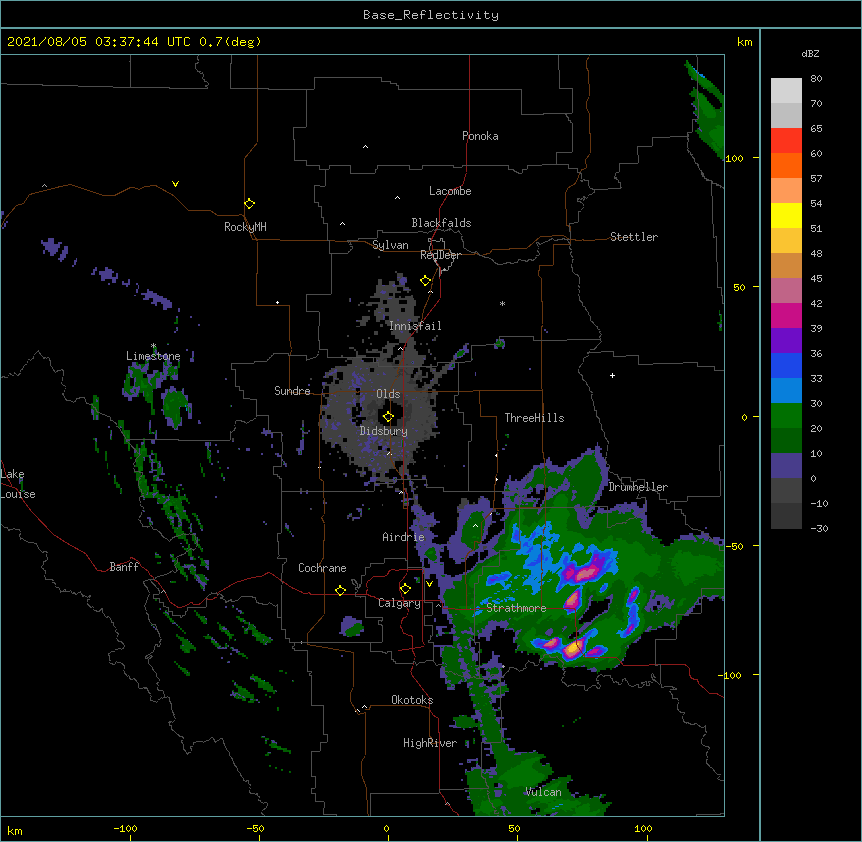Click the yellow V marker east of Calgary
Screen dimensions: 862x842
pyautogui.click(x=429, y=584)
